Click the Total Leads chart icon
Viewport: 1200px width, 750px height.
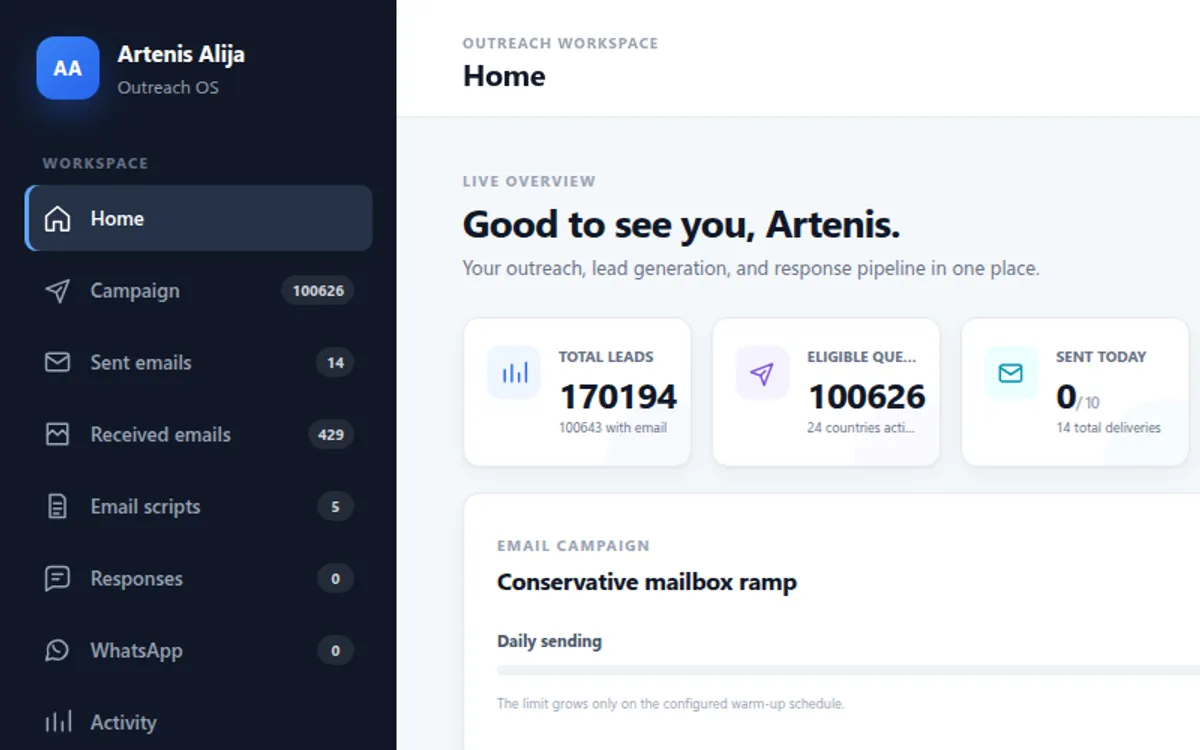514,373
